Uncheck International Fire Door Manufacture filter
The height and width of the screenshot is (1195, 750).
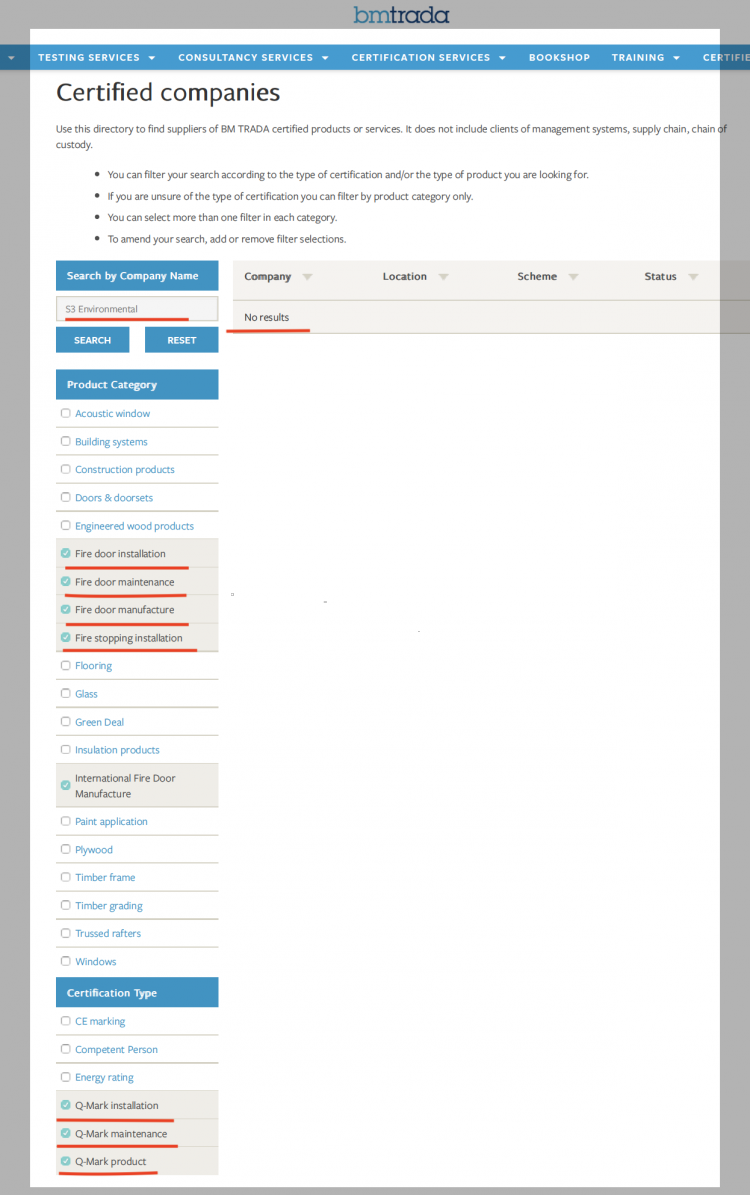click(66, 785)
